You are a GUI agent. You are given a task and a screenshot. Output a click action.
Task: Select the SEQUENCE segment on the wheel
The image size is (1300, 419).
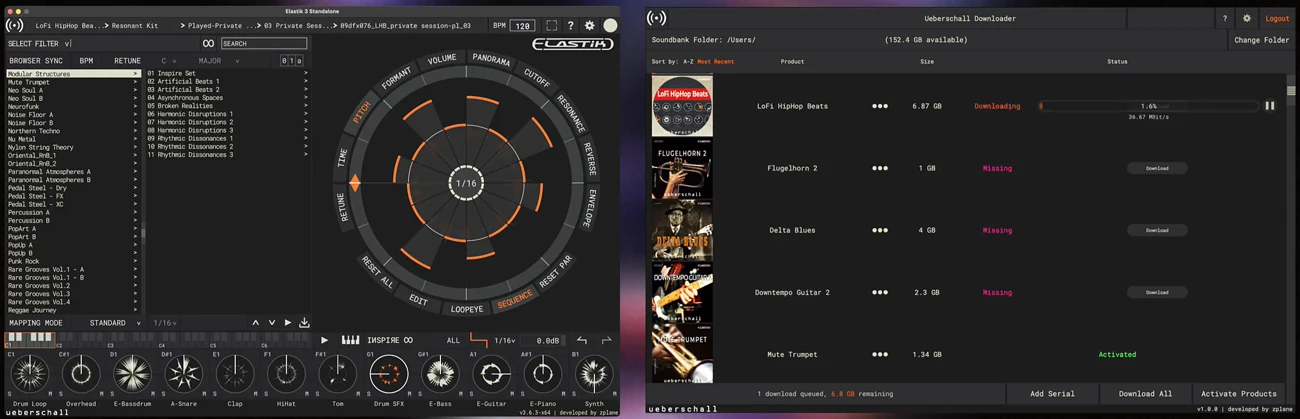pos(515,301)
